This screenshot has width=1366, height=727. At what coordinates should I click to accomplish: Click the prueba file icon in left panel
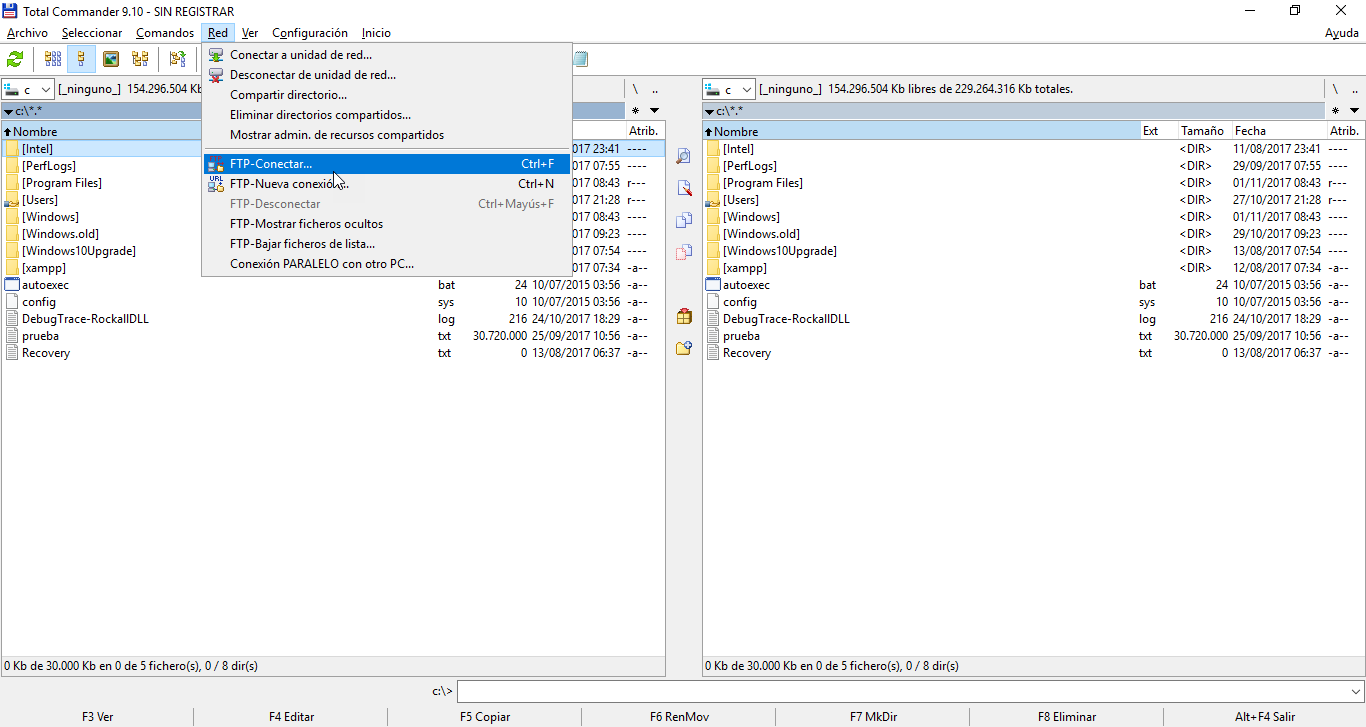pyautogui.click(x=12, y=336)
